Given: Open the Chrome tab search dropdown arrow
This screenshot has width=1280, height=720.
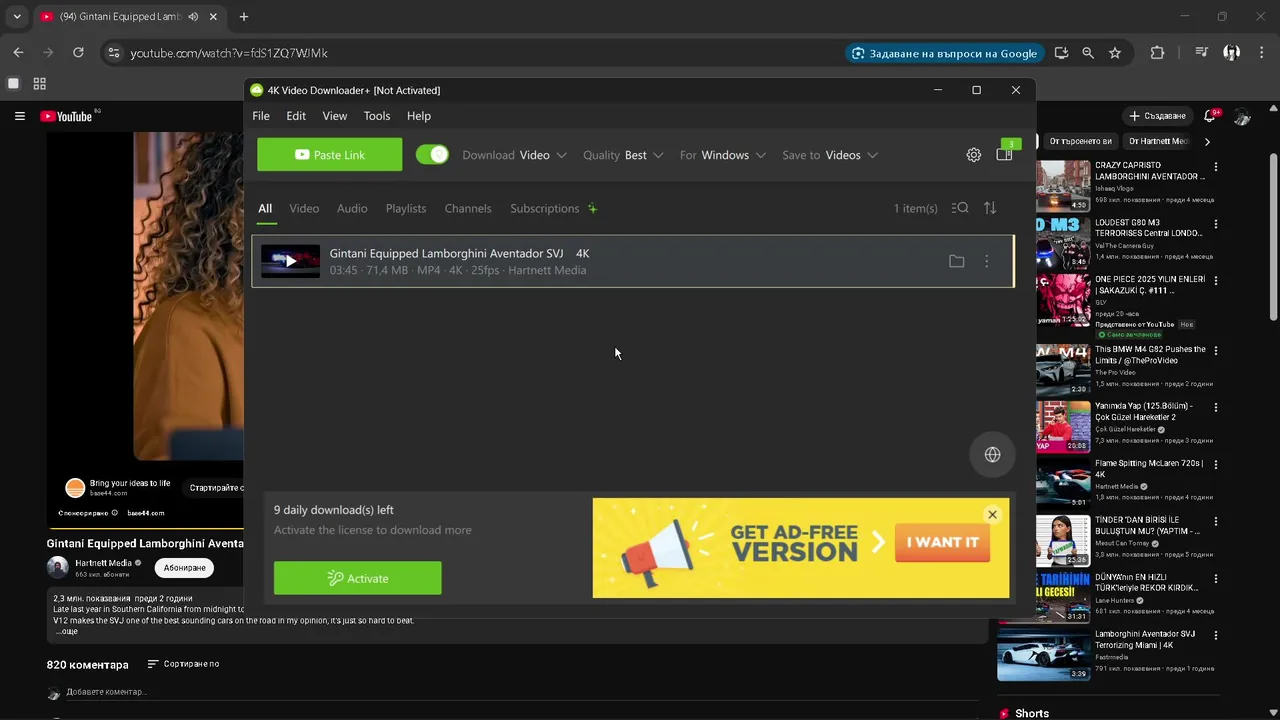Looking at the screenshot, I should point(17,17).
